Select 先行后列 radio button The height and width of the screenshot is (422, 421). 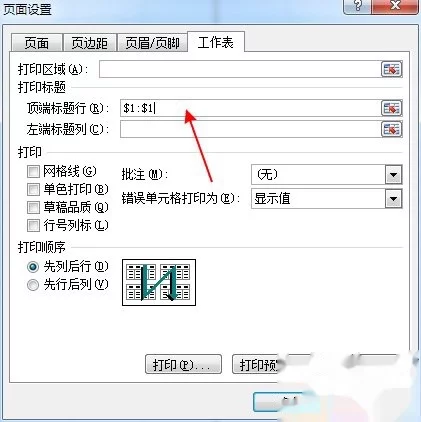(x=33, y=285)
